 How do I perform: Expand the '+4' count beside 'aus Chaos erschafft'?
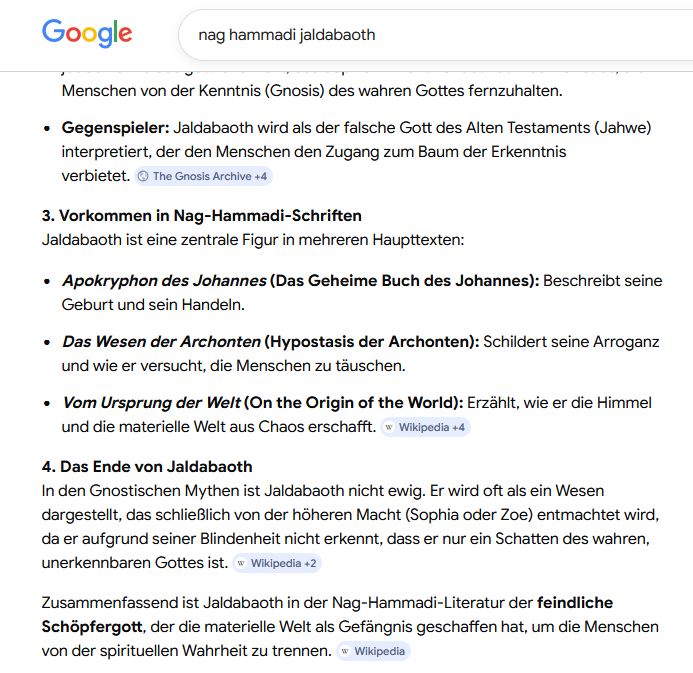[x=458, y=427]
